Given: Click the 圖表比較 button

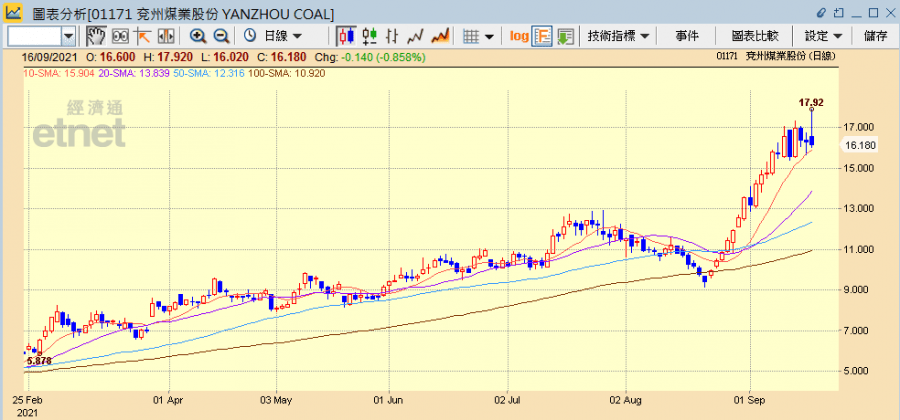Looking at the screenshot, I should pyautogui.click(x=755, y=35).
